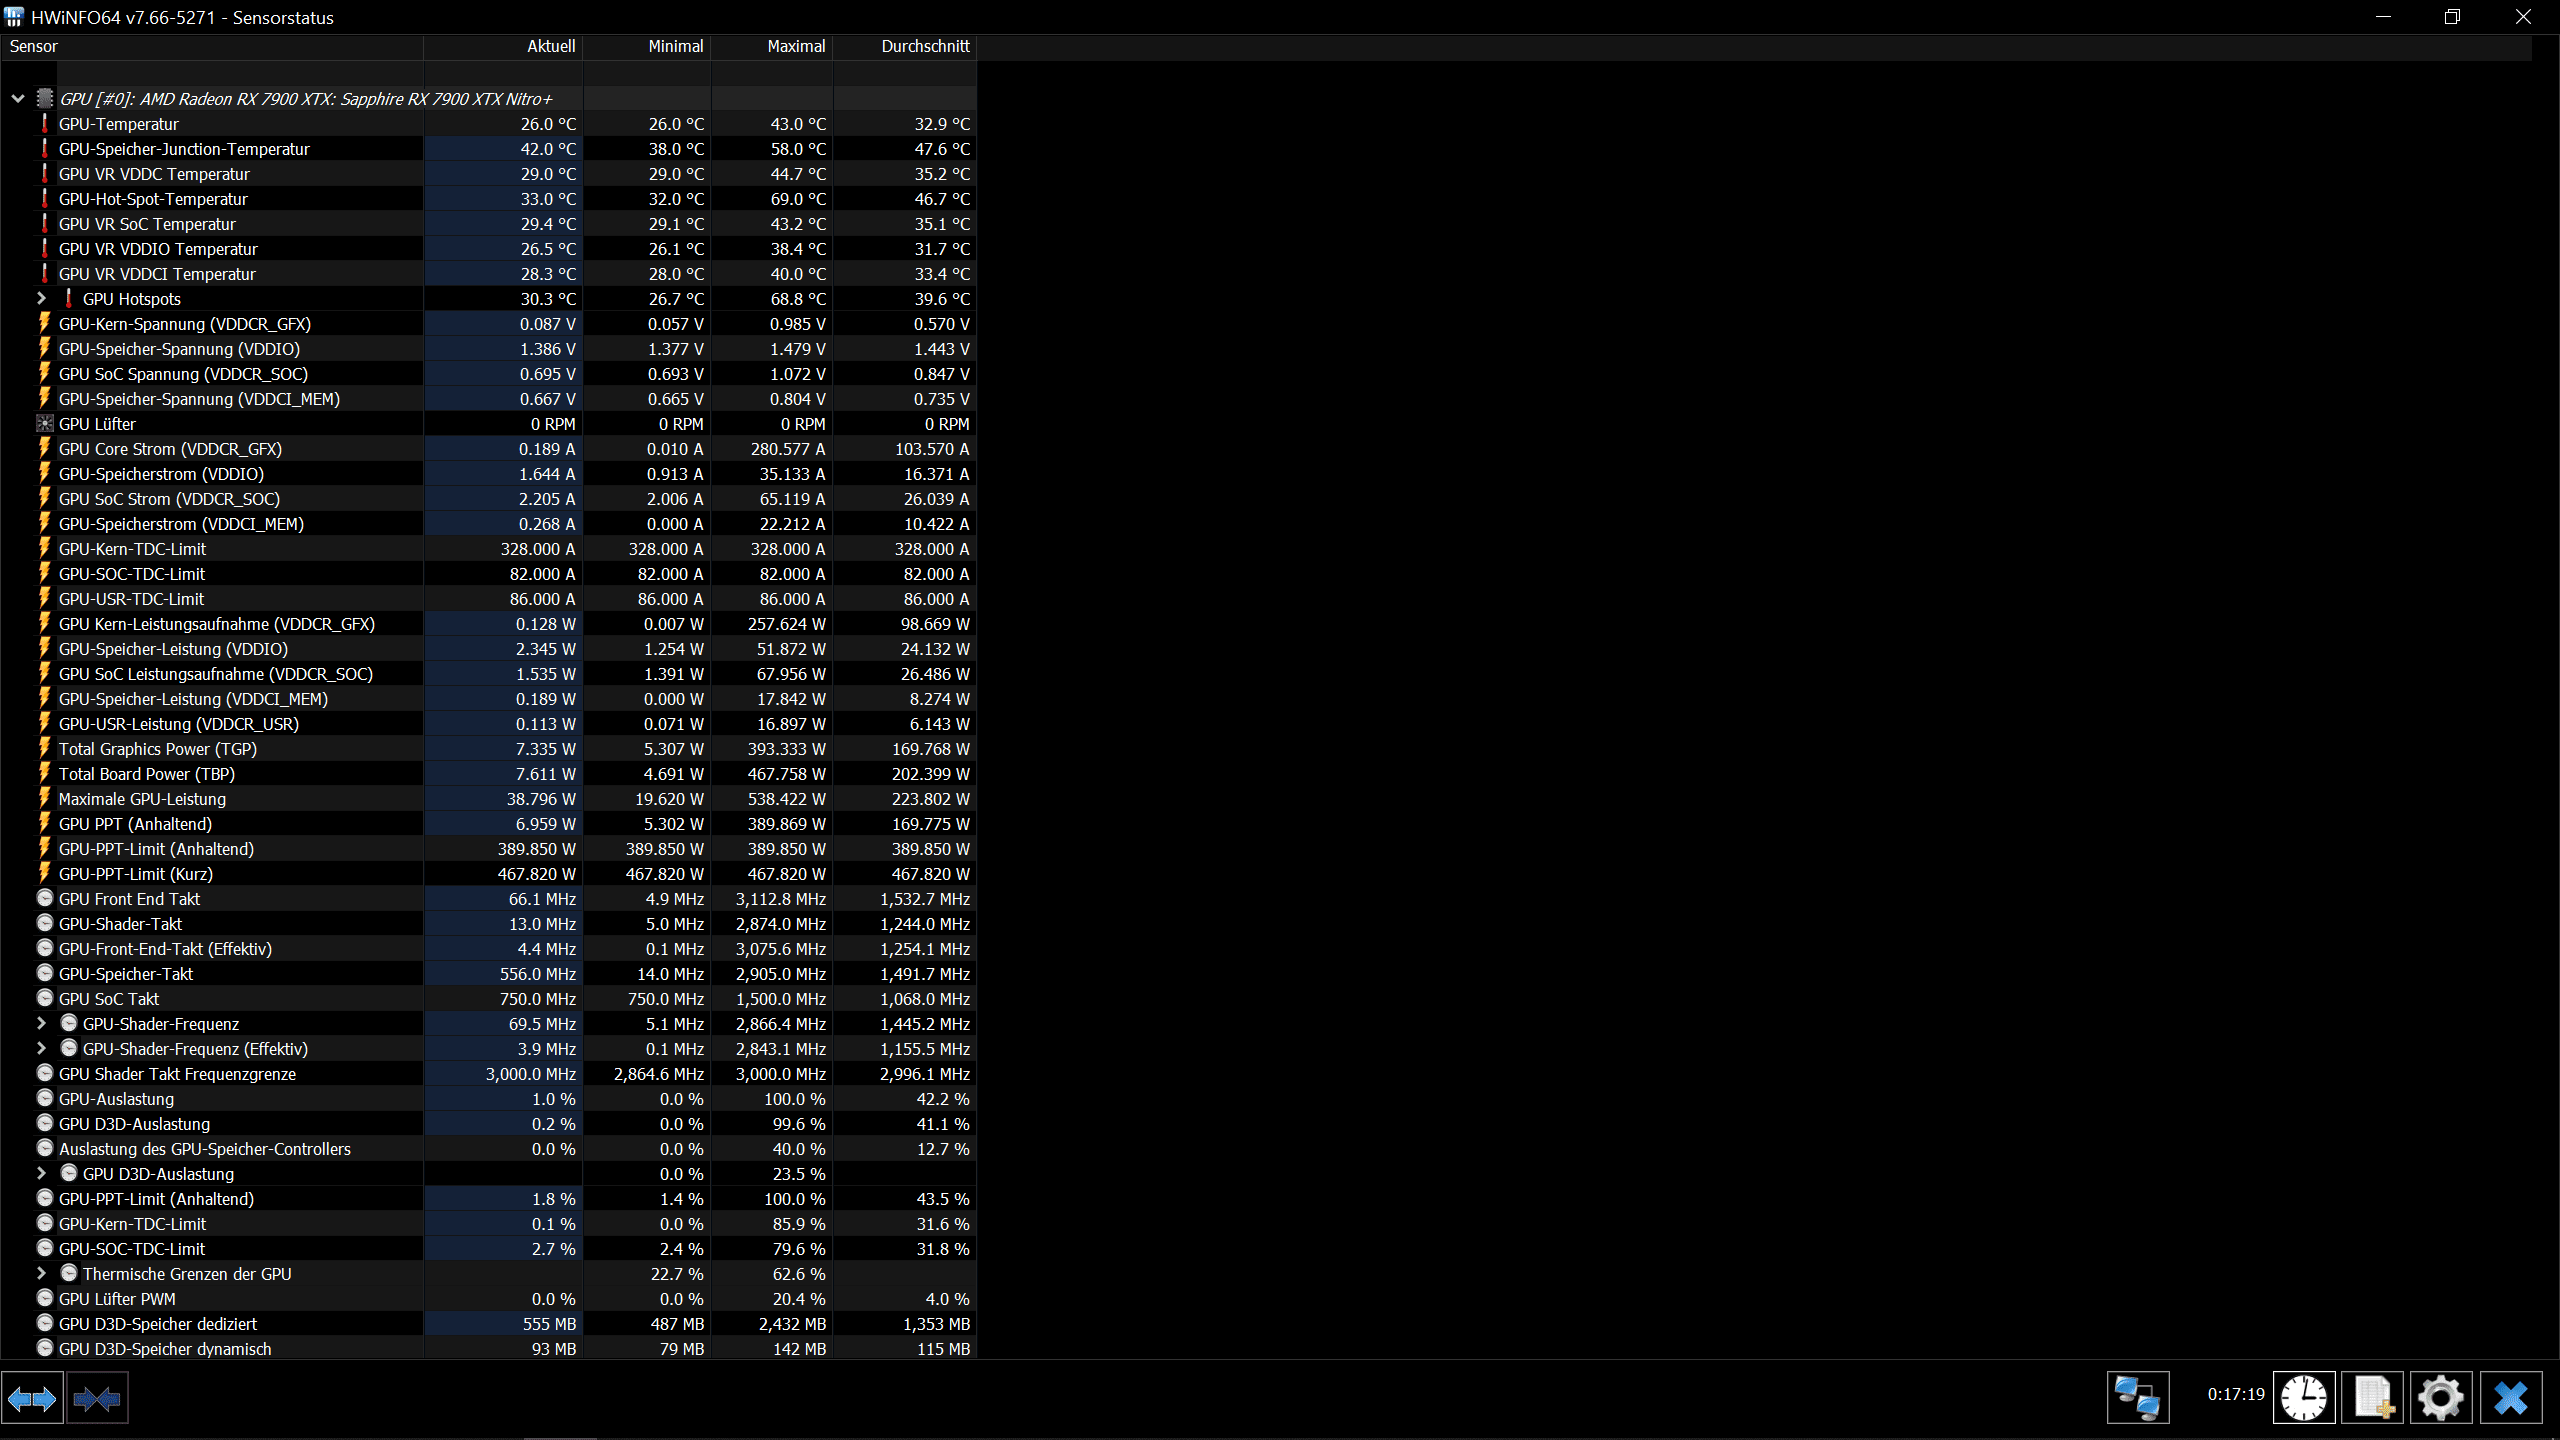The width and height of the screenshot is (2560, 1440).
Task: Open the network remote monitoring icon
Action: point(2138,1398)
